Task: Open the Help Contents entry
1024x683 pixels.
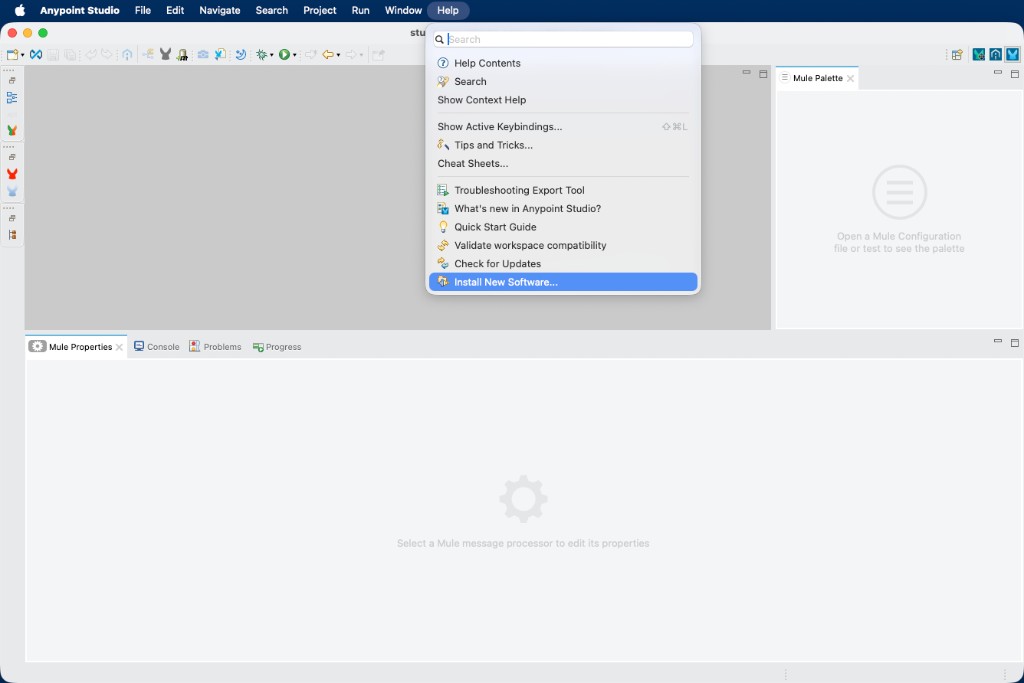Action: tap(563, 63)
